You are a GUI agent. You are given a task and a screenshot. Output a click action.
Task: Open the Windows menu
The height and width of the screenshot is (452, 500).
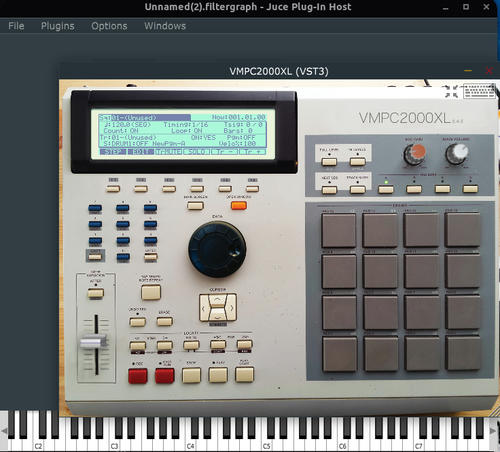click(x=165, y=26)
